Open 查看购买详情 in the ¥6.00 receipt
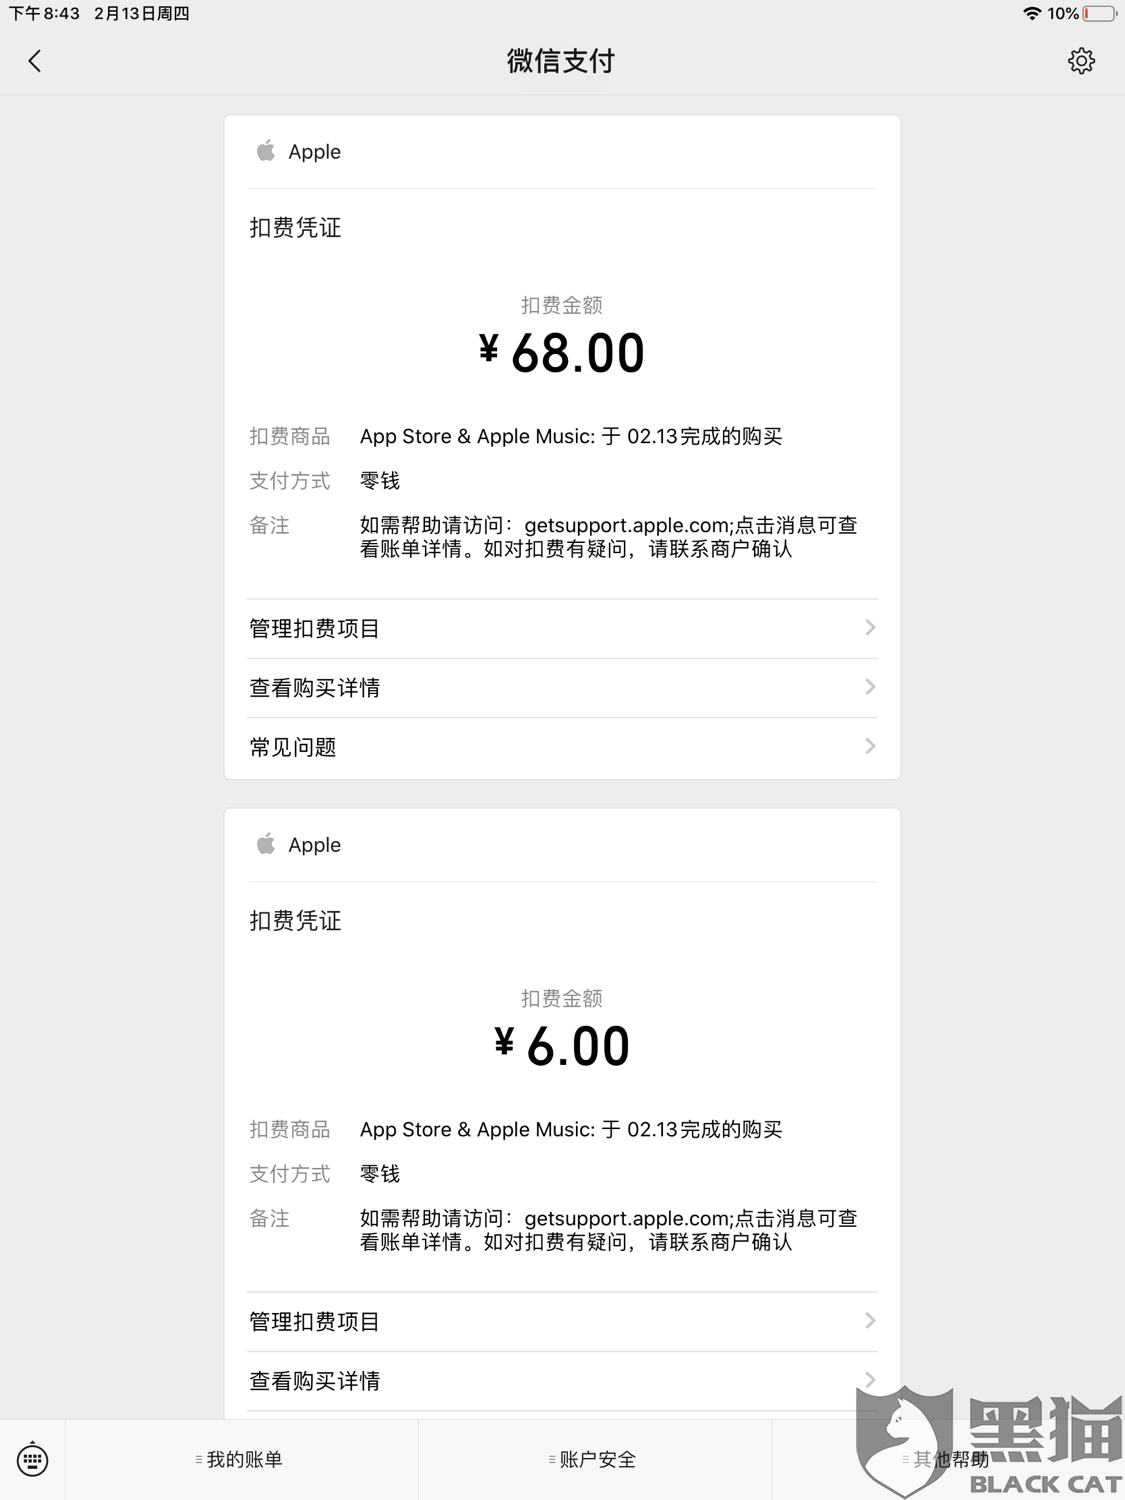The width and height of the screenshot is (1125, 1500). [x=562, y=1381]
